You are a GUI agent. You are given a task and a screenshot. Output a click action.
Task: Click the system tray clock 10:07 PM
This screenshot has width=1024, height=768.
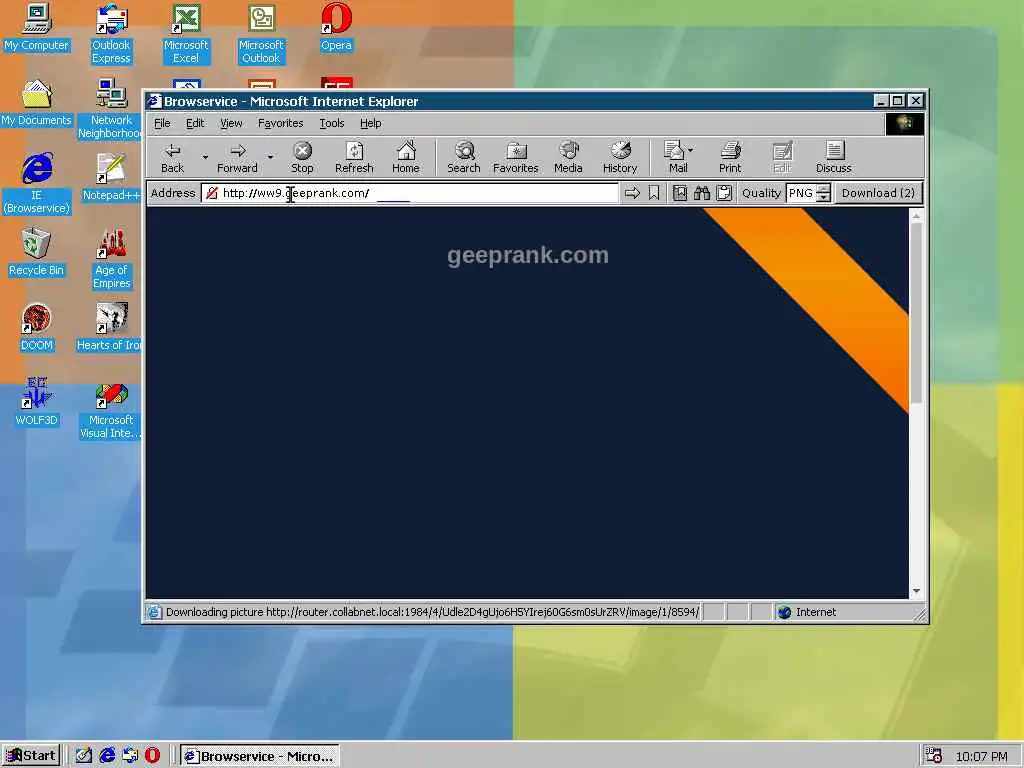coord(982,756)
